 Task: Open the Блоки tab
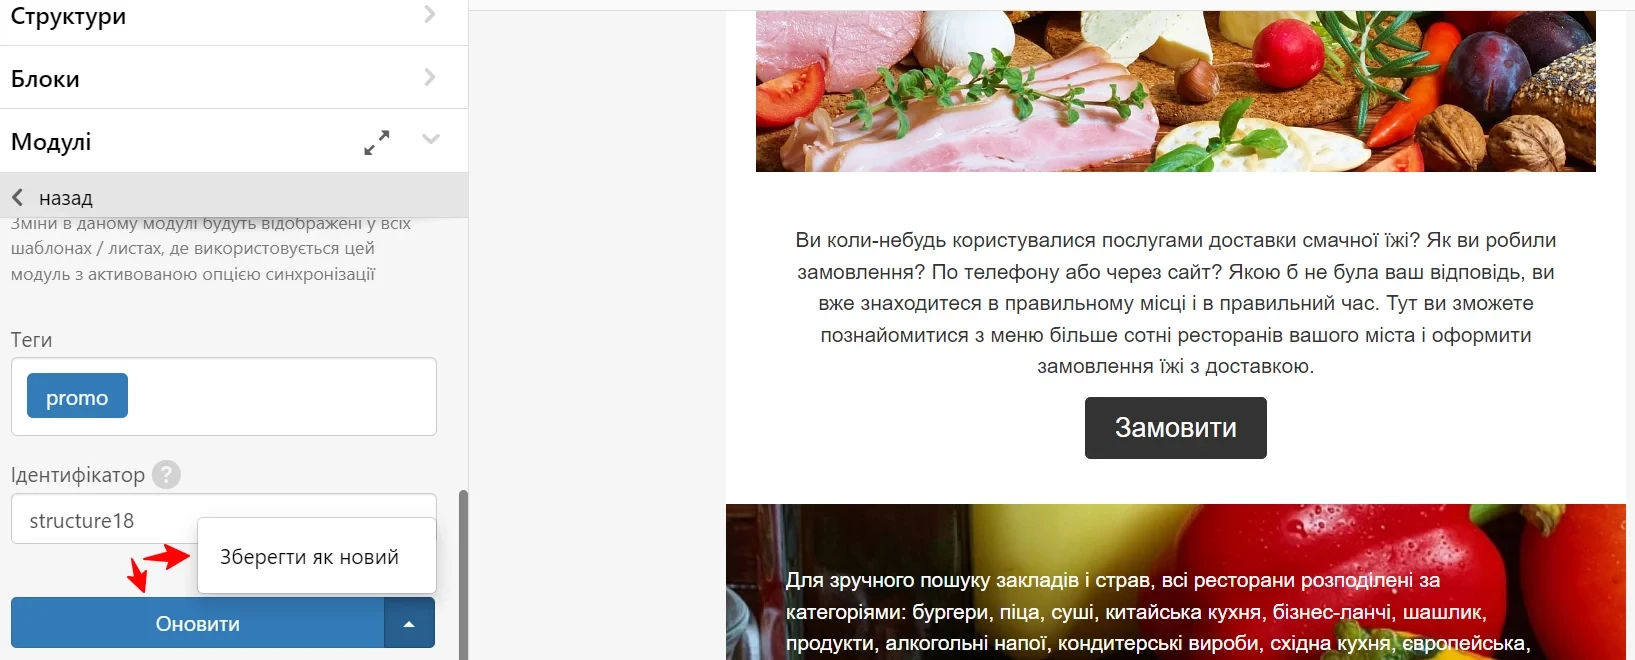pyautogui.click(x=45, y=79)
